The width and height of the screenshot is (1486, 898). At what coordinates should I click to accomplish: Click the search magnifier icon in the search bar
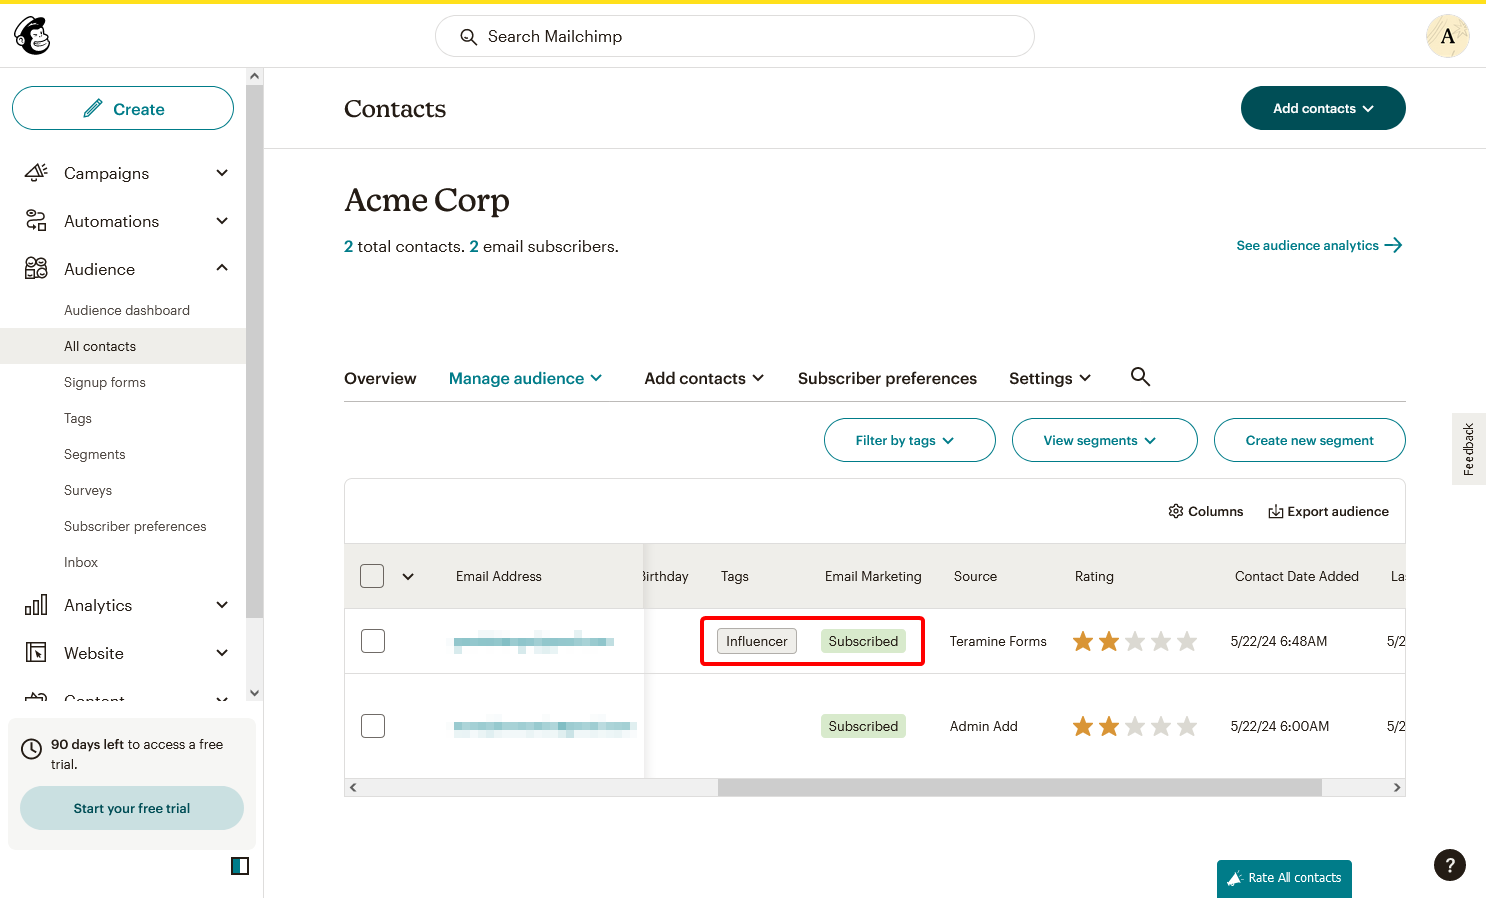point(468,37)
